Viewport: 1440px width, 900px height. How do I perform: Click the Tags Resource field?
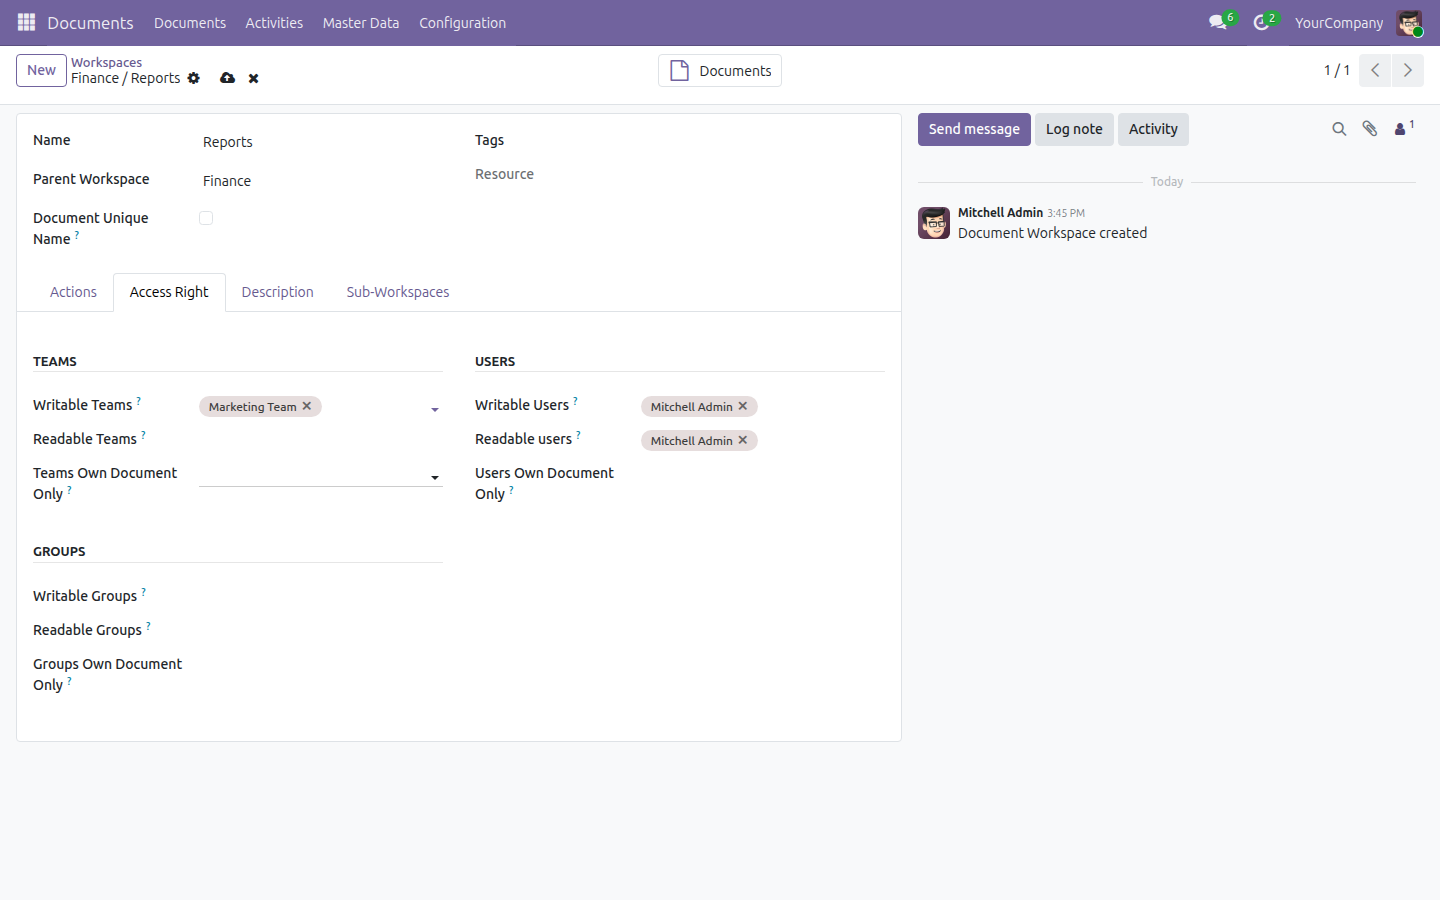click(x=680, y=174)
